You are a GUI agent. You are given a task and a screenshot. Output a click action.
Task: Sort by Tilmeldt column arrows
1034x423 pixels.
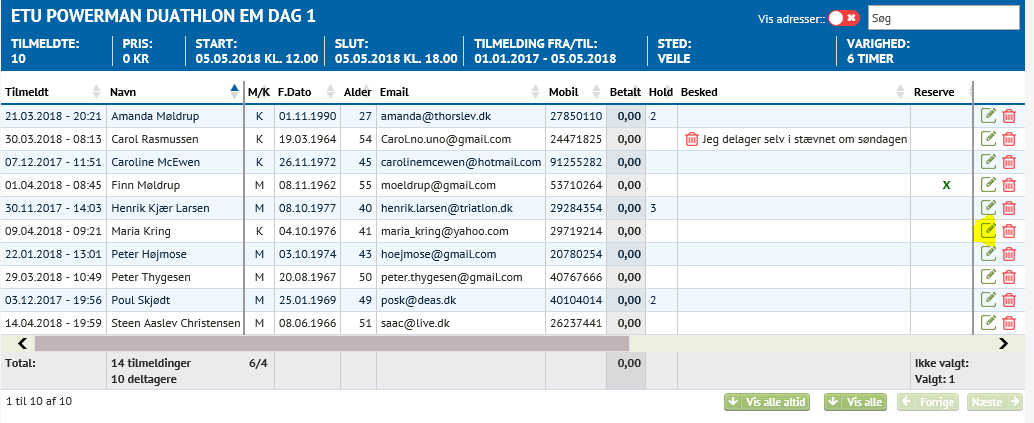tap(97, 92)
